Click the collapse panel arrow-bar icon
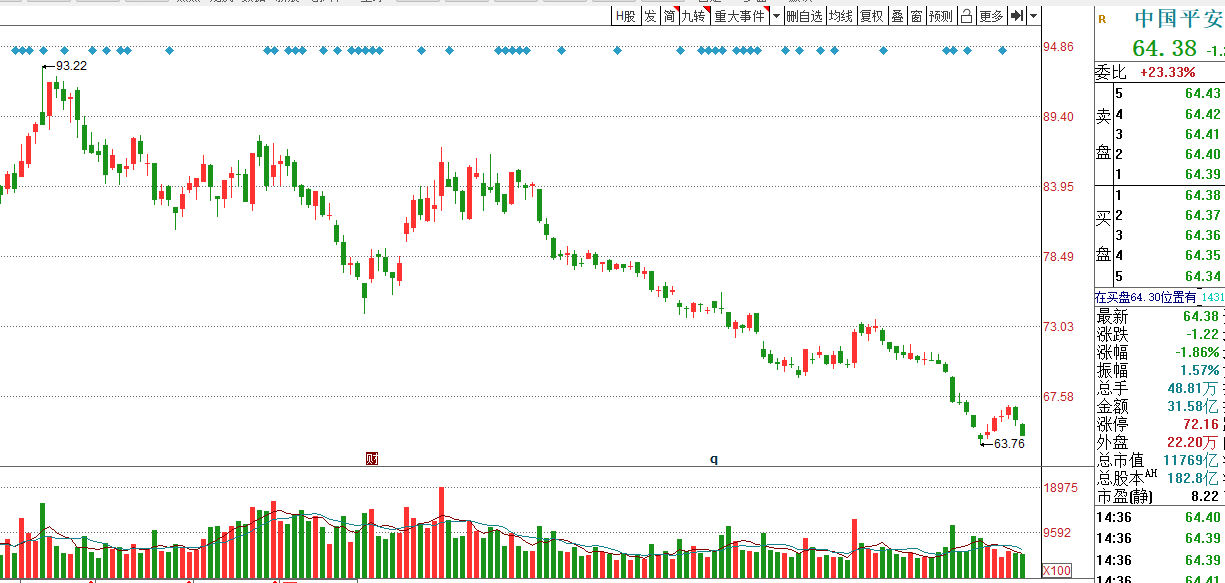 [x=1016, y=16]
